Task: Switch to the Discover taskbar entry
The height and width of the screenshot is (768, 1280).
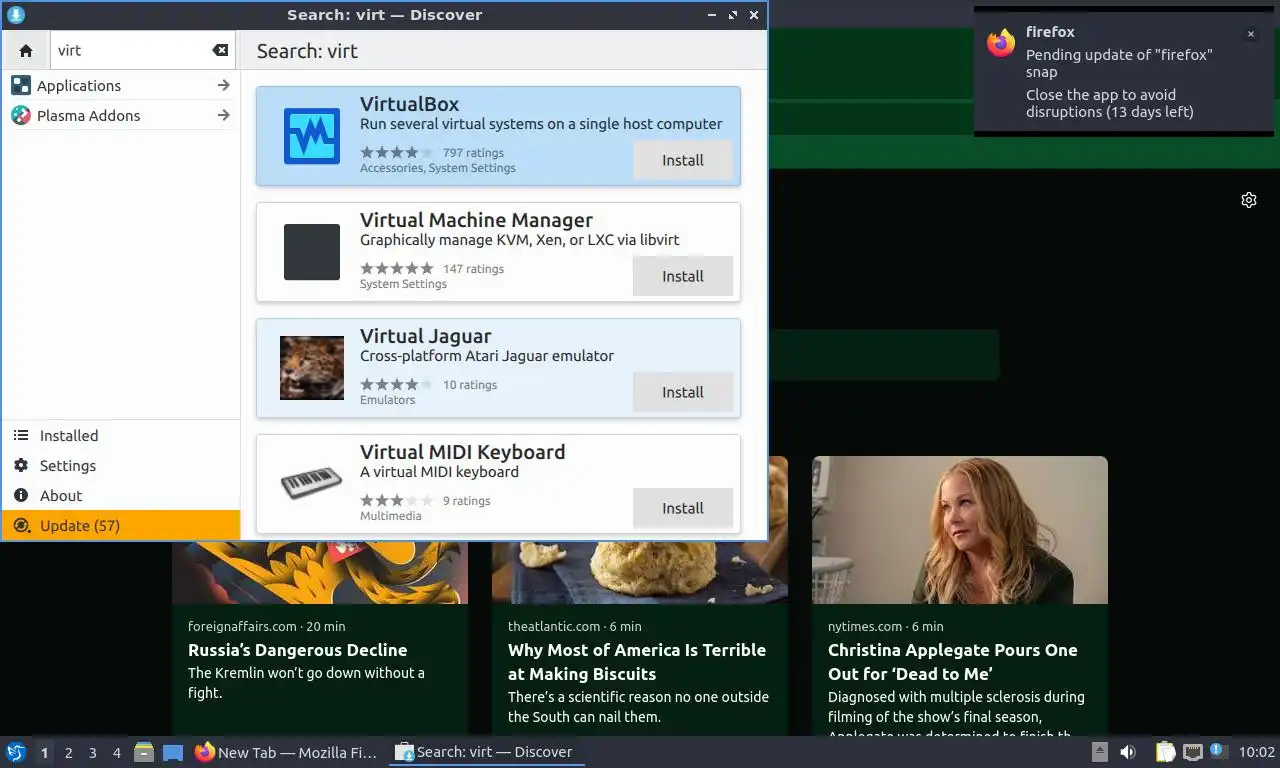Action: pyautogui.click(x=486, y=752)
